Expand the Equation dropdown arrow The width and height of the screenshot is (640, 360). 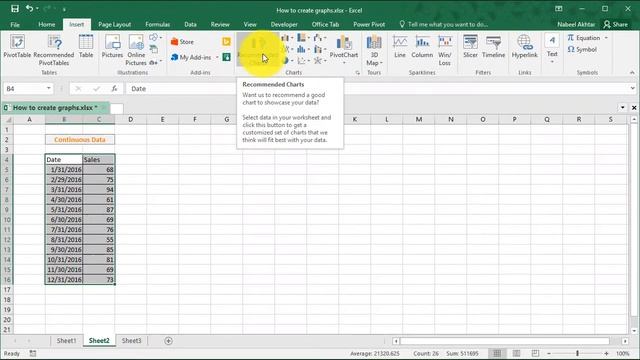tap(606, 38)
